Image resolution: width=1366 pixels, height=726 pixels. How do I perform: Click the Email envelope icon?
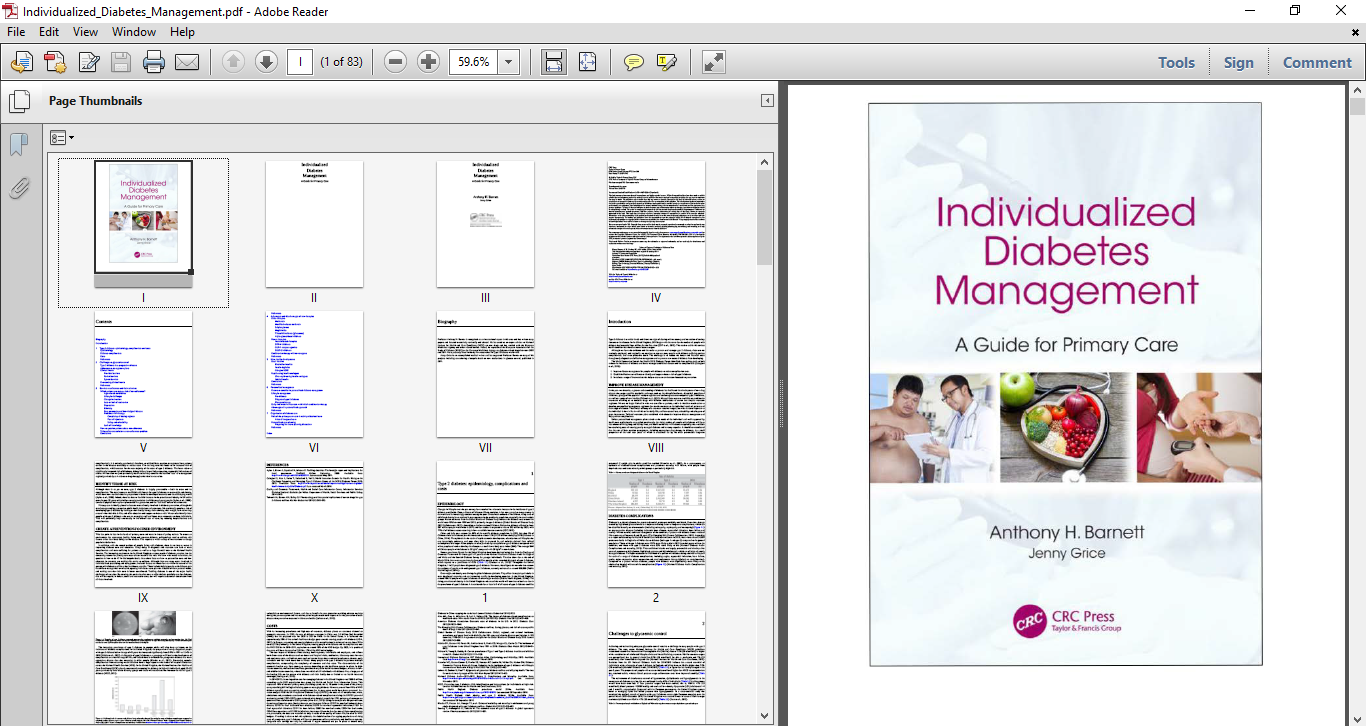point(187,62)
